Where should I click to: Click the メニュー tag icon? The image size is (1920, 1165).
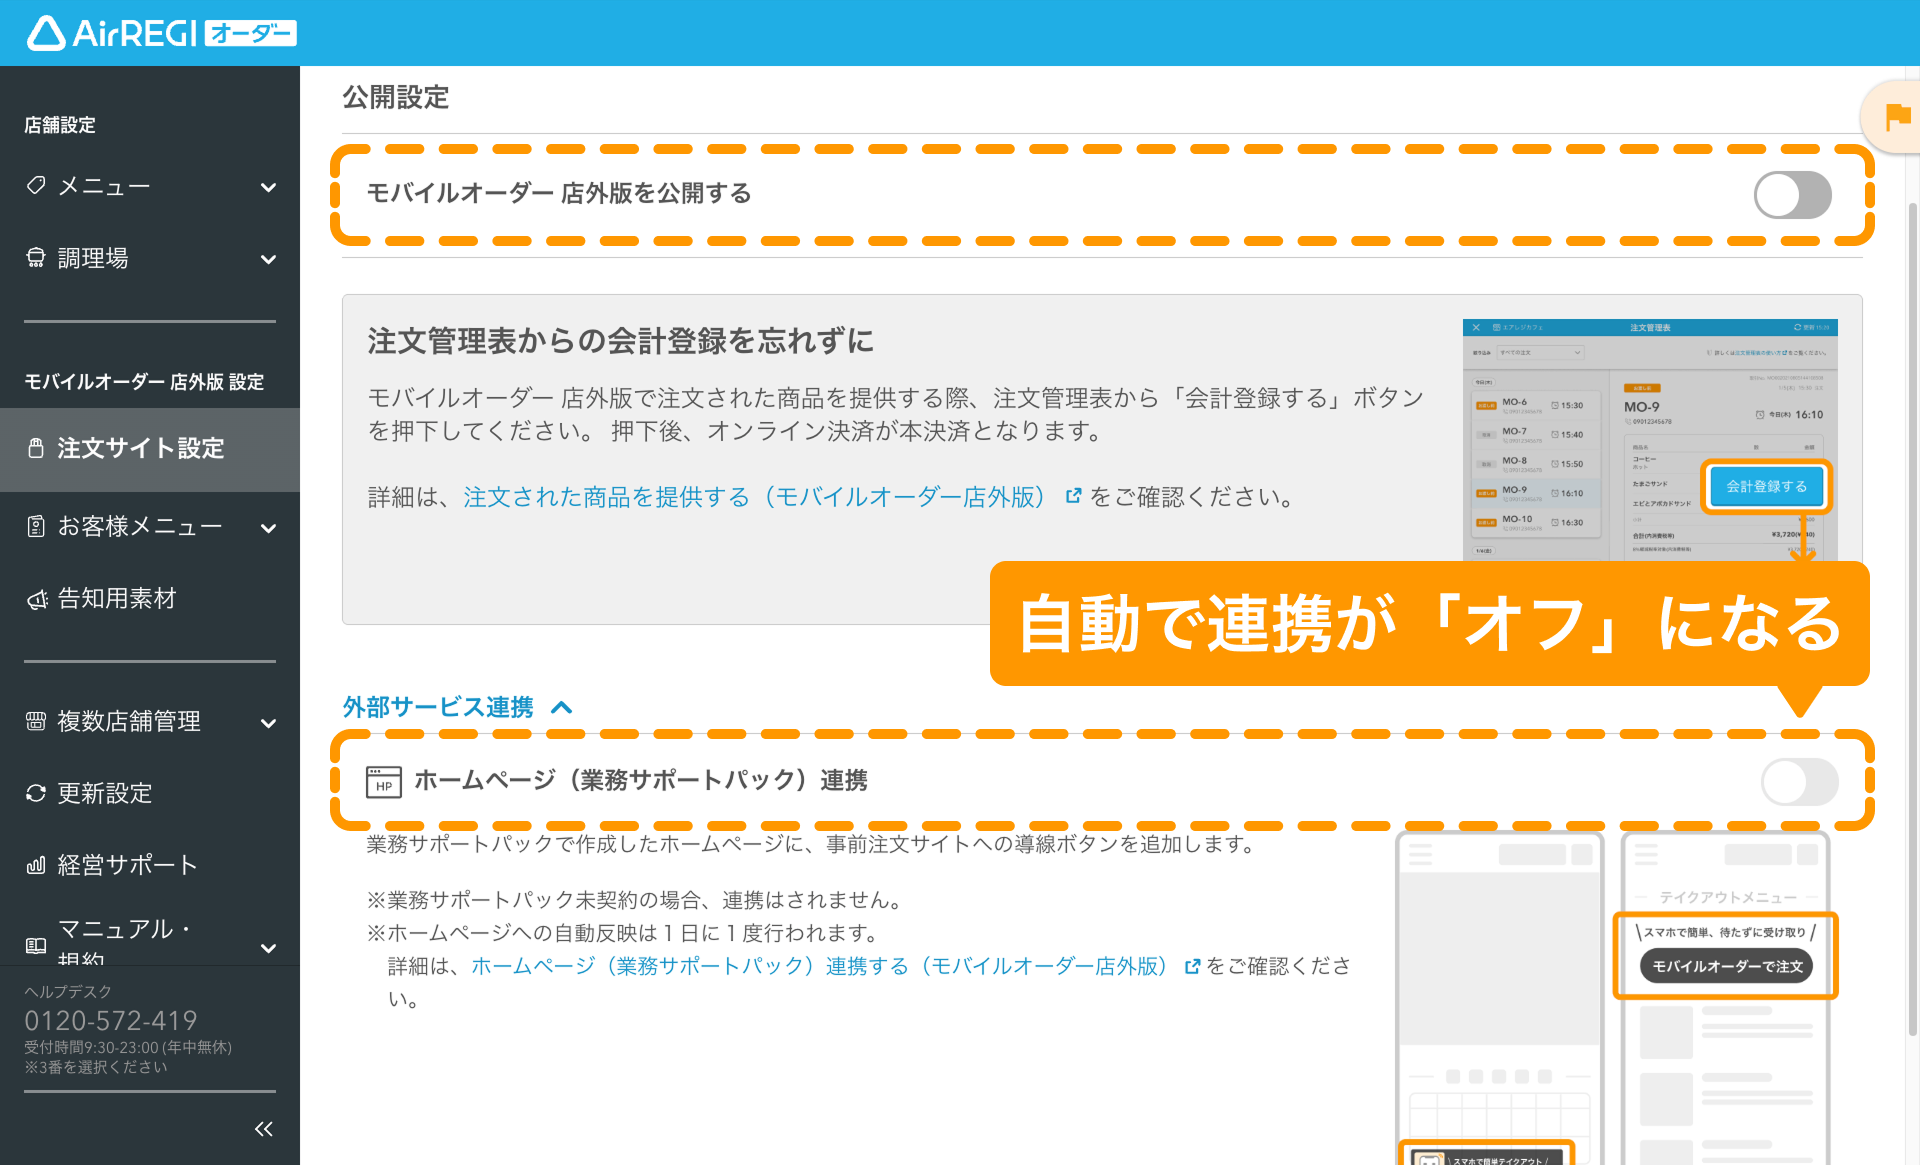pyautogui.click(x=36, y=186)
